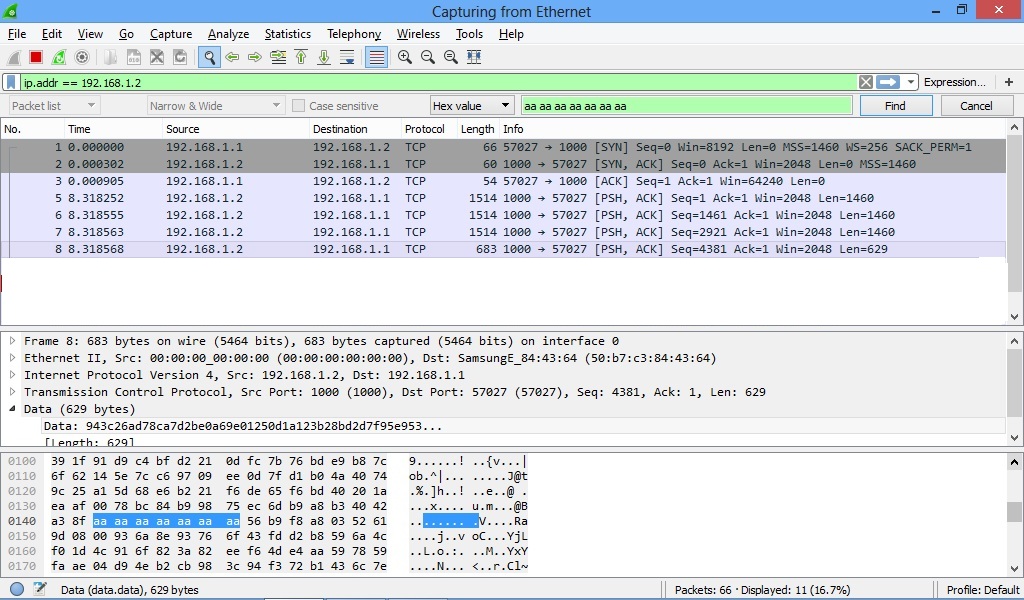Open the Capture menu

(171, 34)
